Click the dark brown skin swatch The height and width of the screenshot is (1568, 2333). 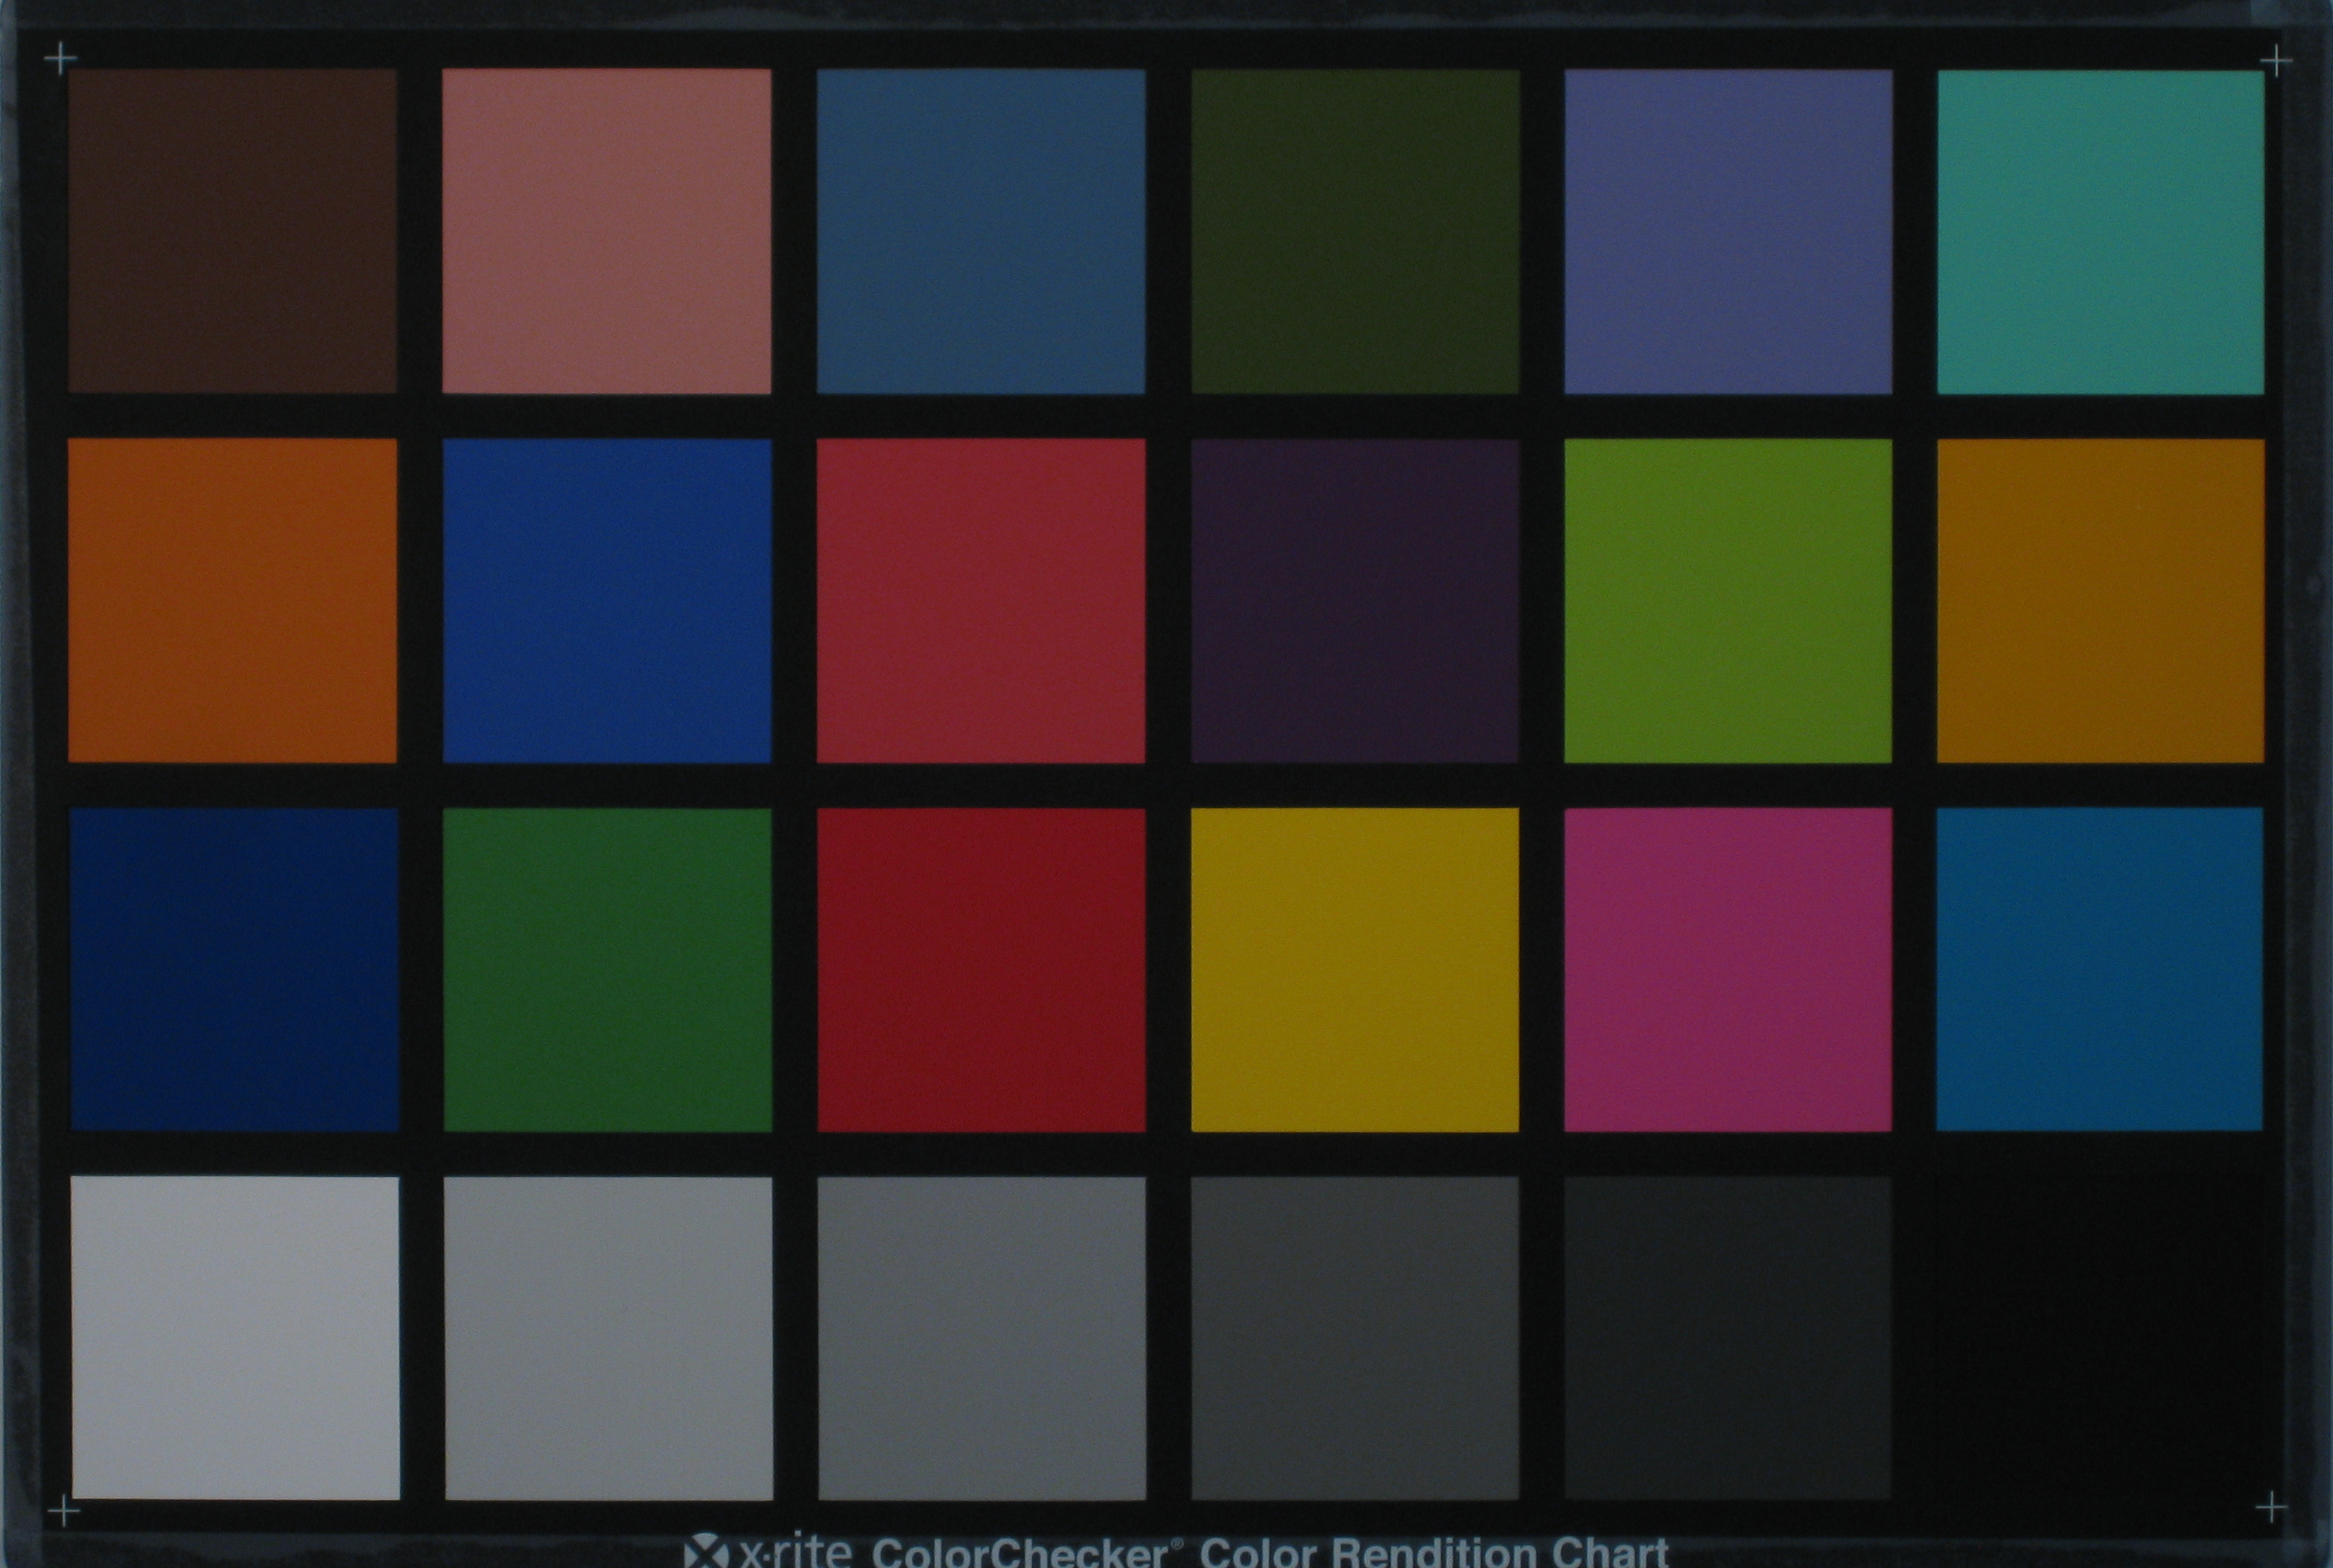point(232,231)
